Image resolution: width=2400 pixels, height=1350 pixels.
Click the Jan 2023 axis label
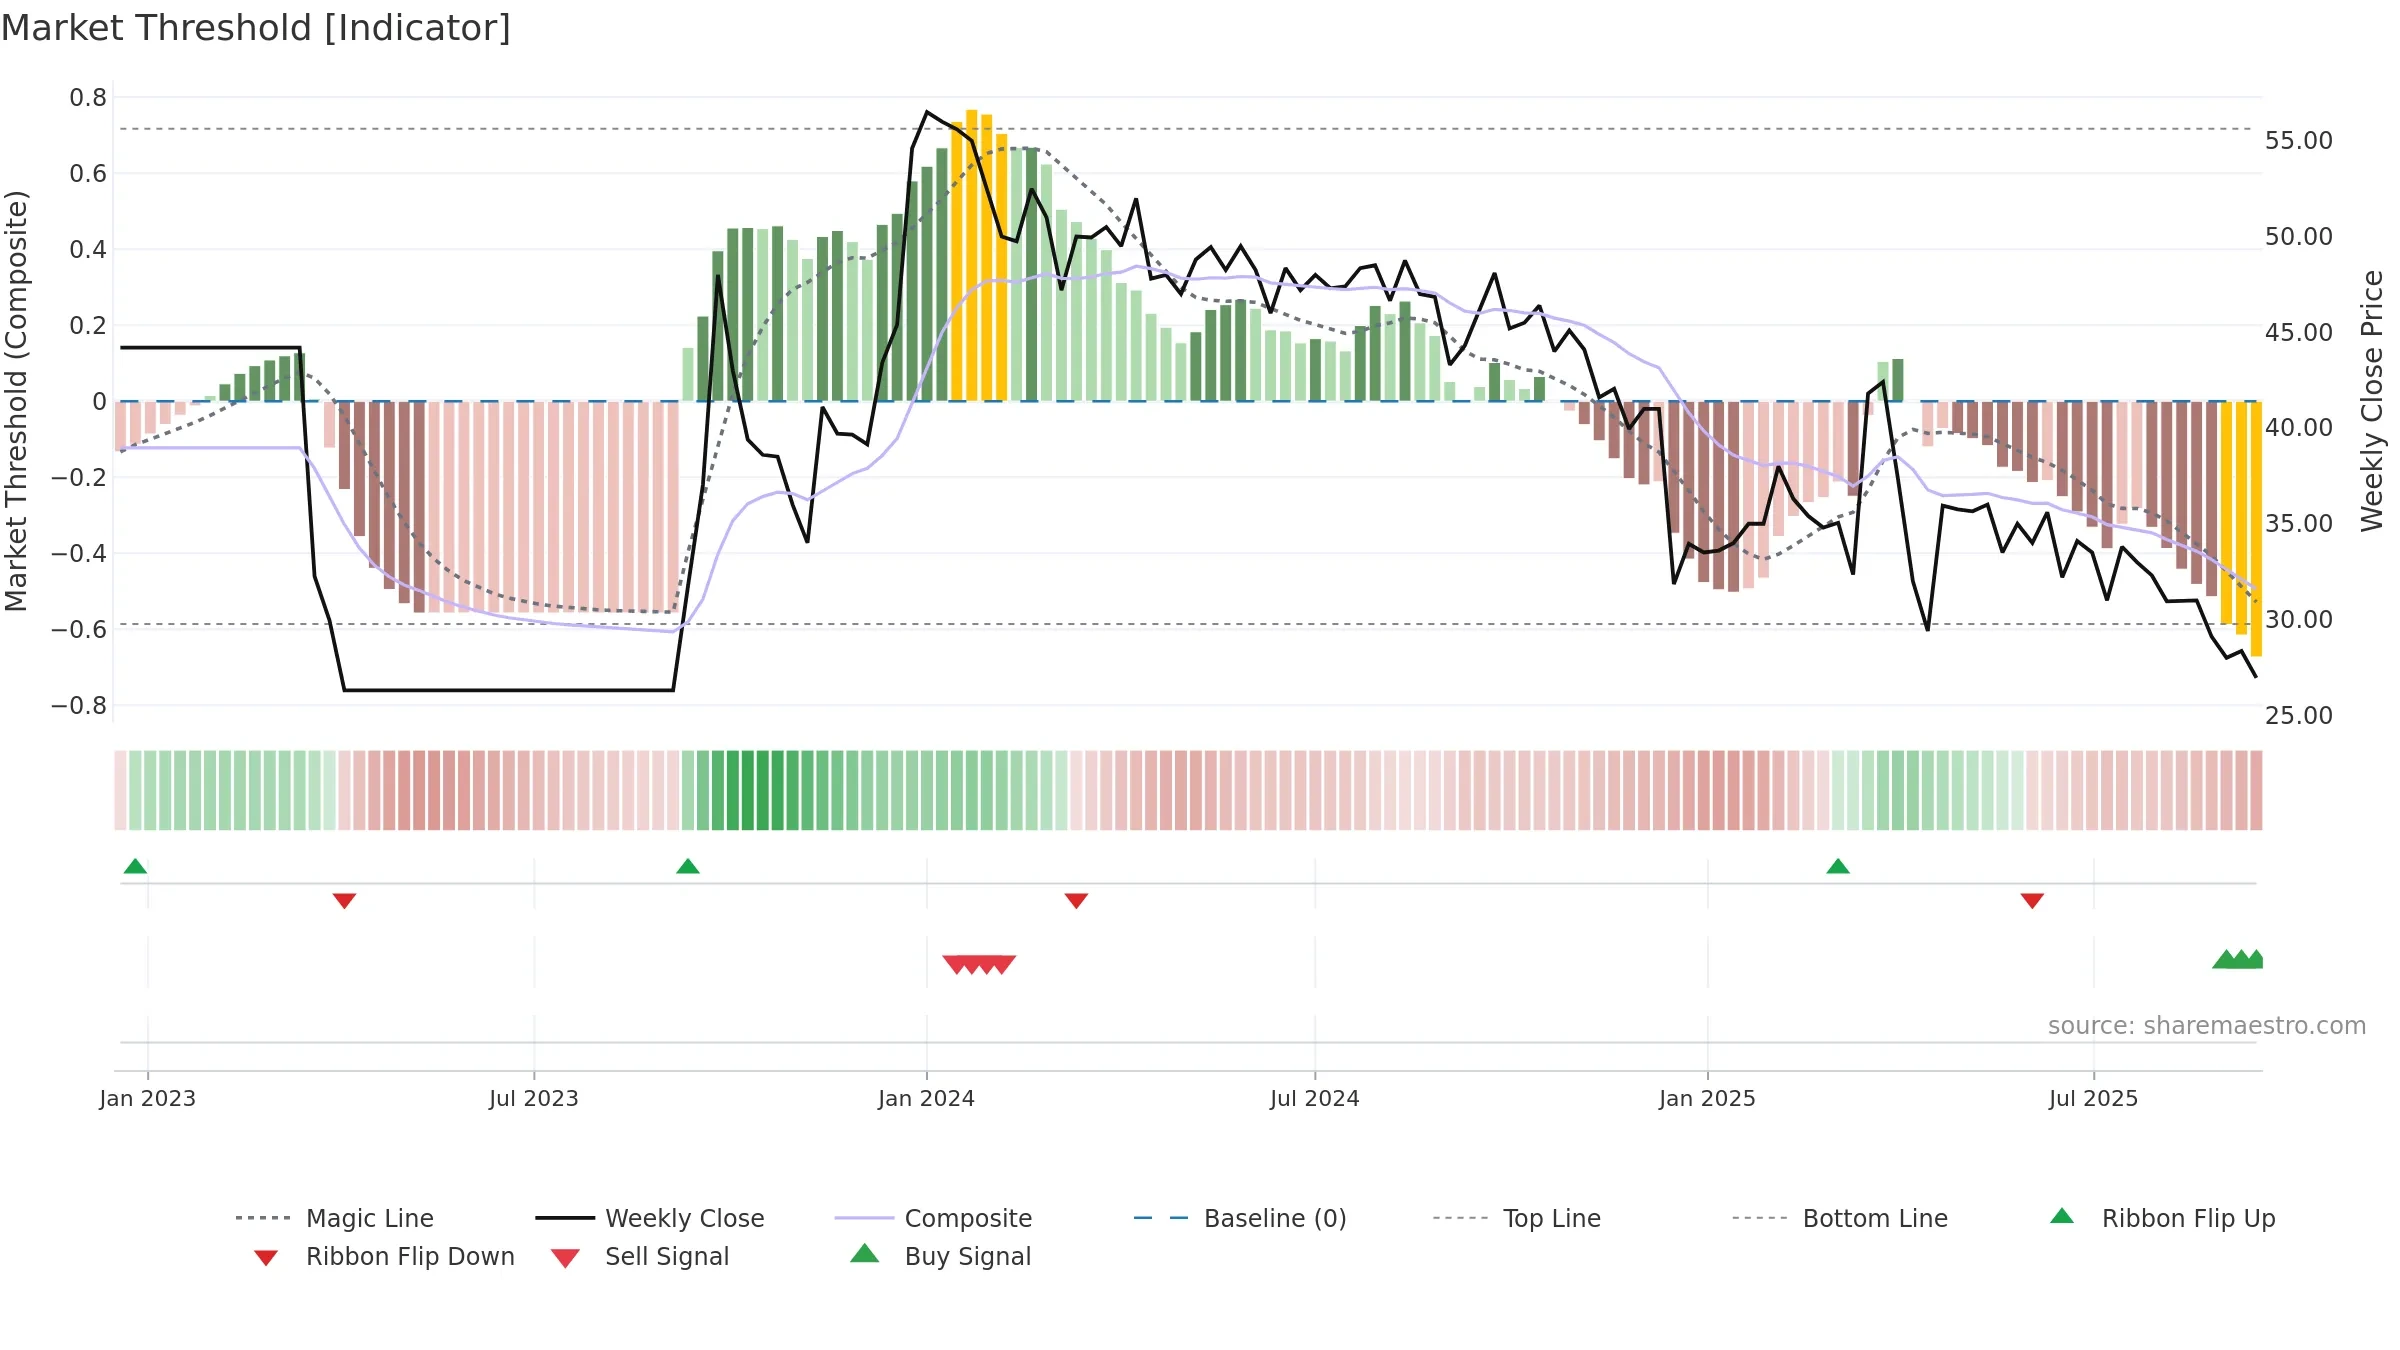tap(148, 1098)
